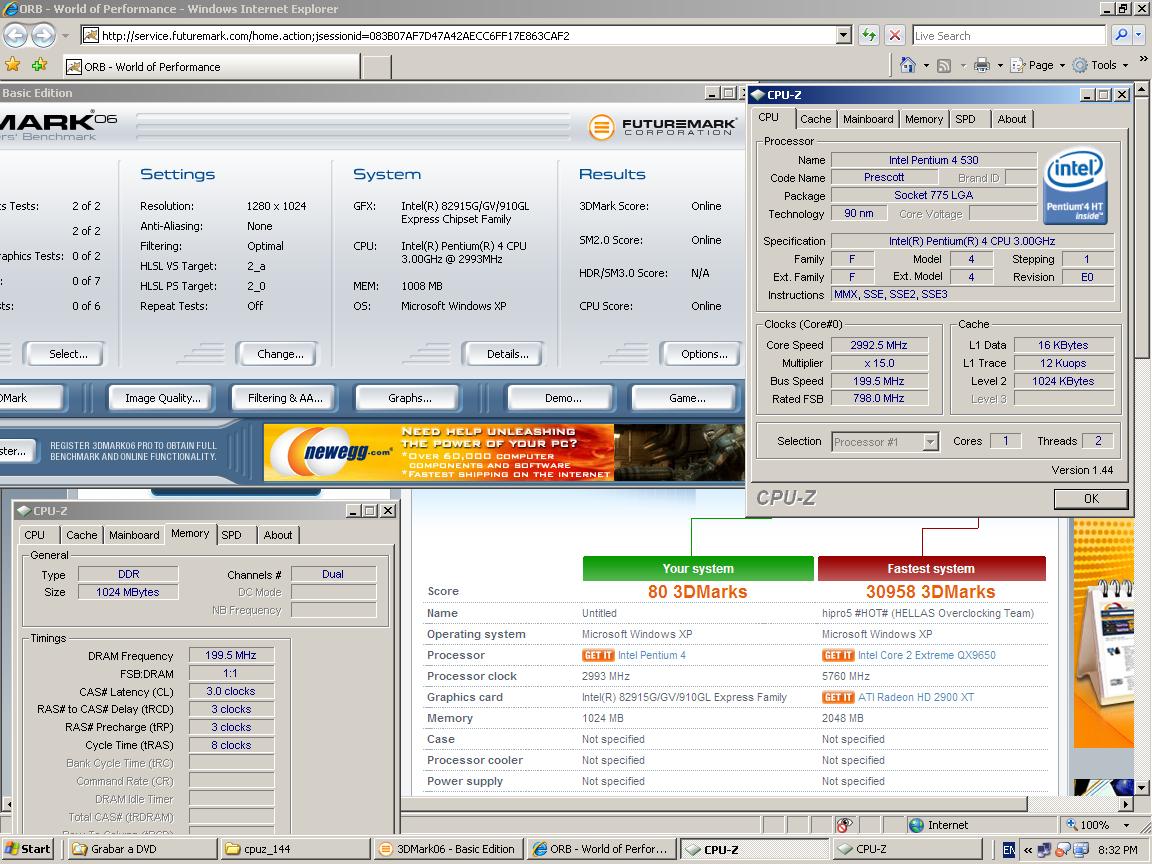
Task: Click the Live Search magnifier icon
Action: 1120,35
